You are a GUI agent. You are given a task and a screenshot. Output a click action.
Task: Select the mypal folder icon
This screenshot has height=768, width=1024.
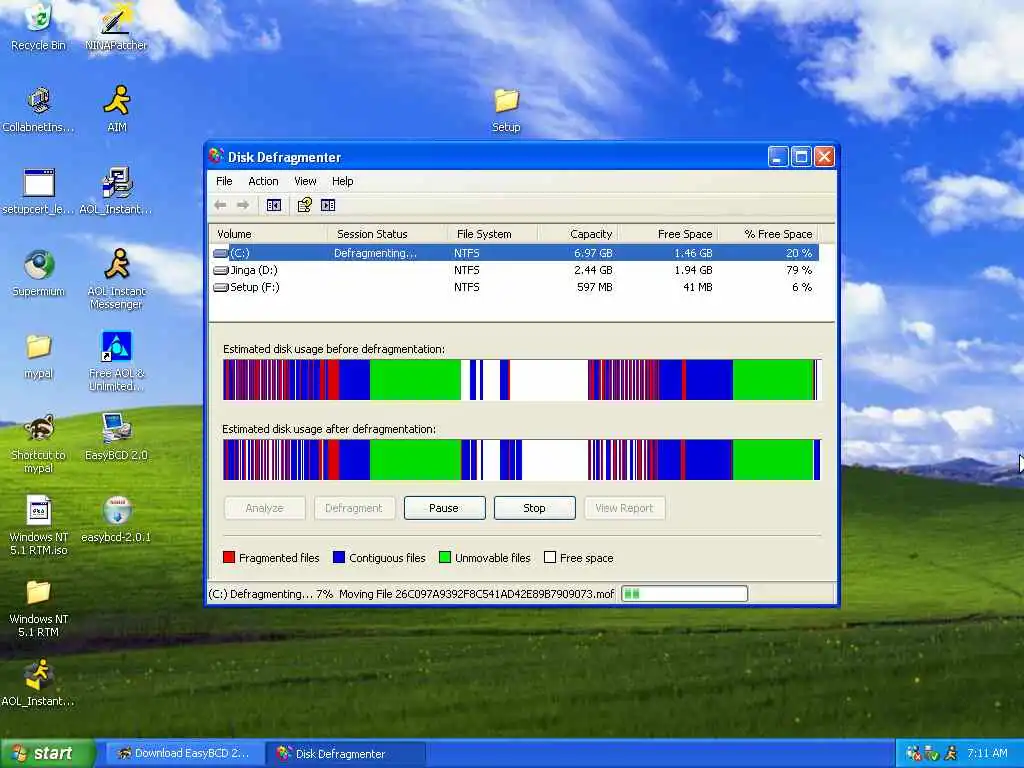coord(39,356)
